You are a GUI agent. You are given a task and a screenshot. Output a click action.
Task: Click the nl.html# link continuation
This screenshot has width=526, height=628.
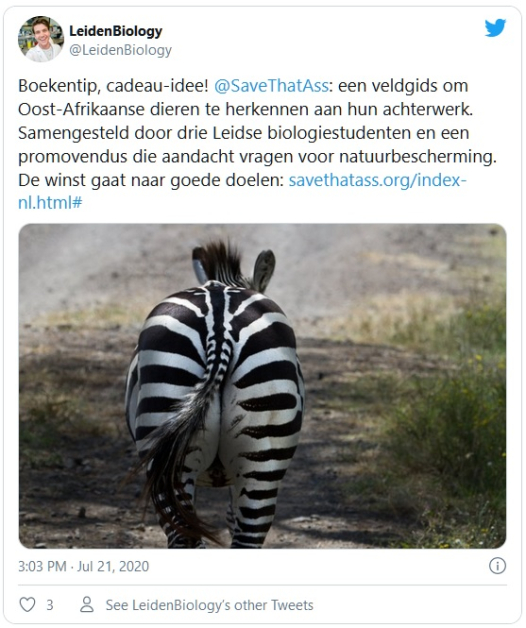50,203
